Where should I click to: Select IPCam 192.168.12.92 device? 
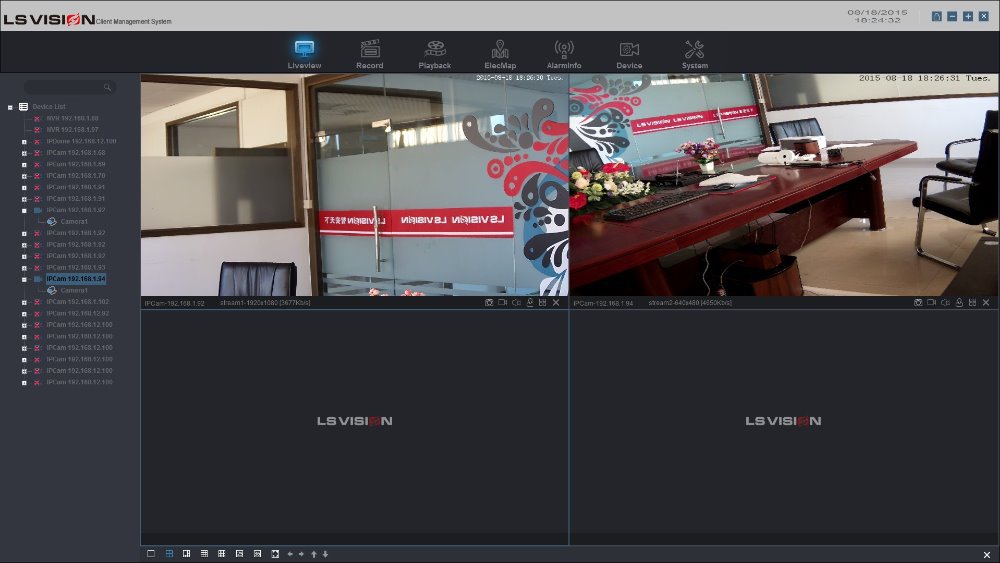click(x=77, y=314)
